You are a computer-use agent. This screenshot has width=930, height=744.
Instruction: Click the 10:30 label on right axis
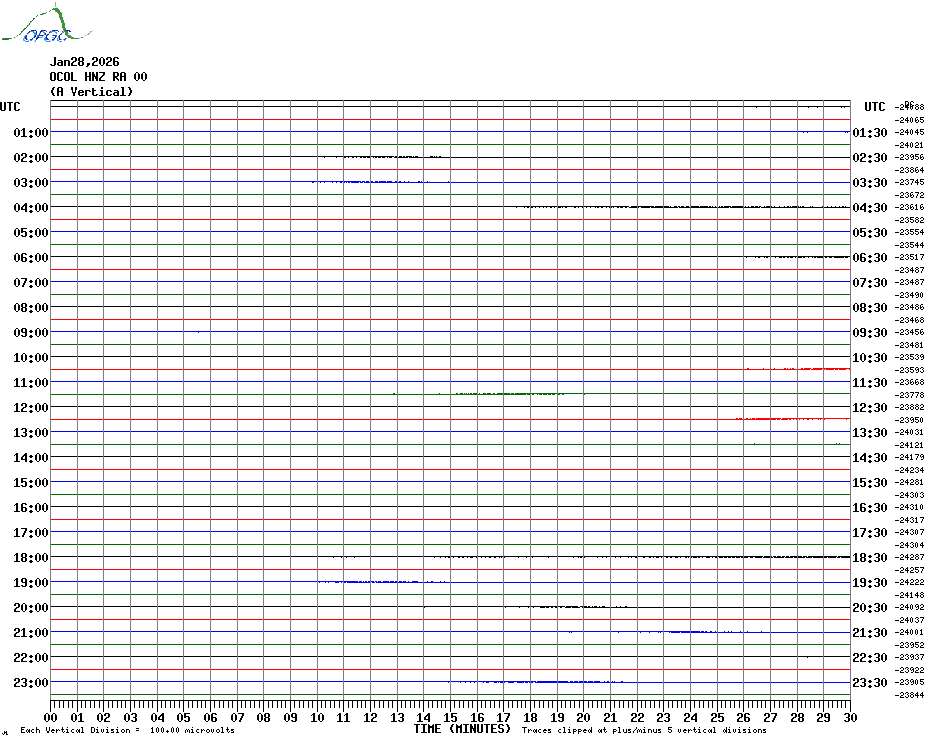pos(869,358)
